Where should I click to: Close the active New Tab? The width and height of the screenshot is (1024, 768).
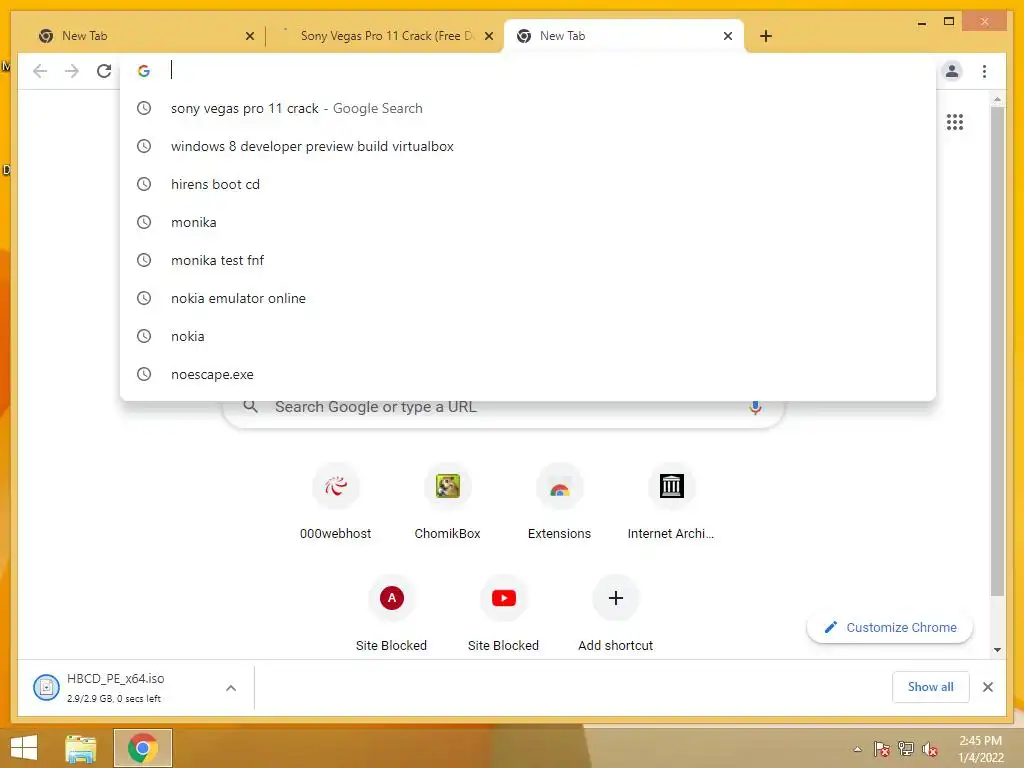tap(728, 36)
